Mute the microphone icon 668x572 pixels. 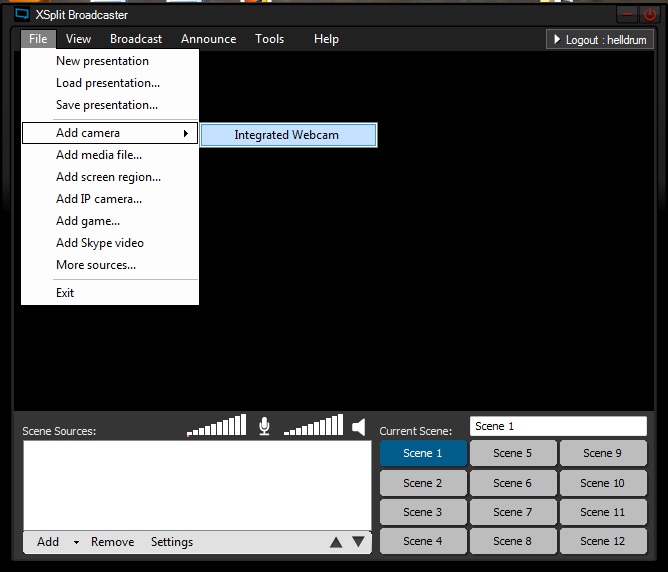click(264, 426)
